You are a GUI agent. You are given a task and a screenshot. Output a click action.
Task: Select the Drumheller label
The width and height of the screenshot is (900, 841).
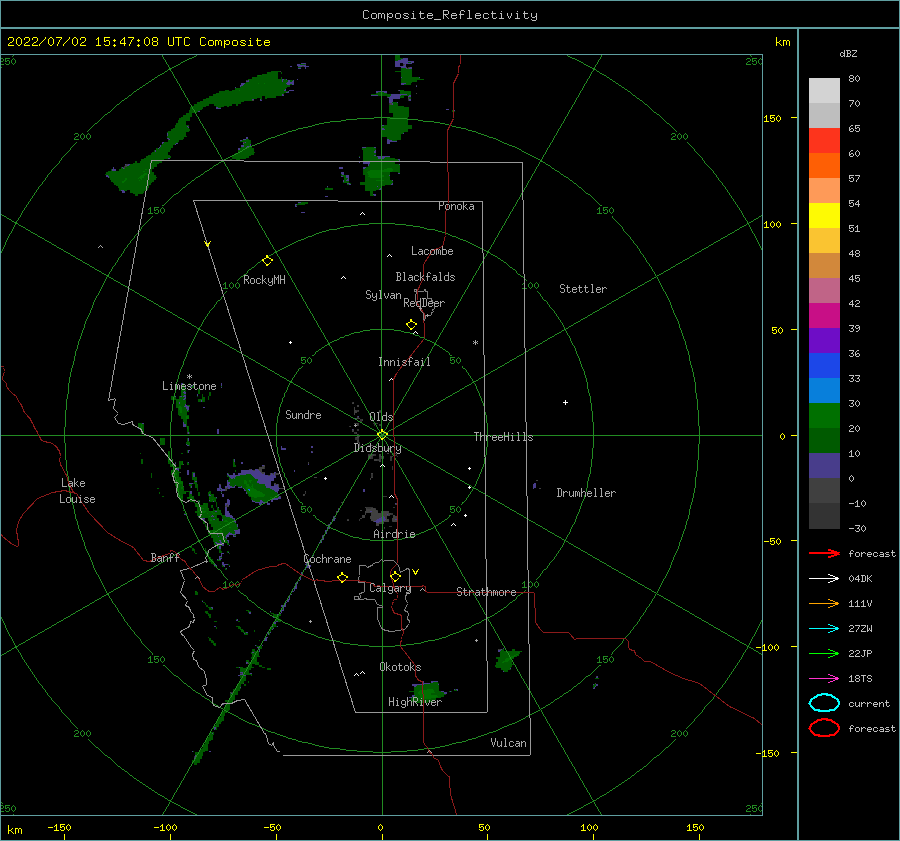tap(586, 493)
